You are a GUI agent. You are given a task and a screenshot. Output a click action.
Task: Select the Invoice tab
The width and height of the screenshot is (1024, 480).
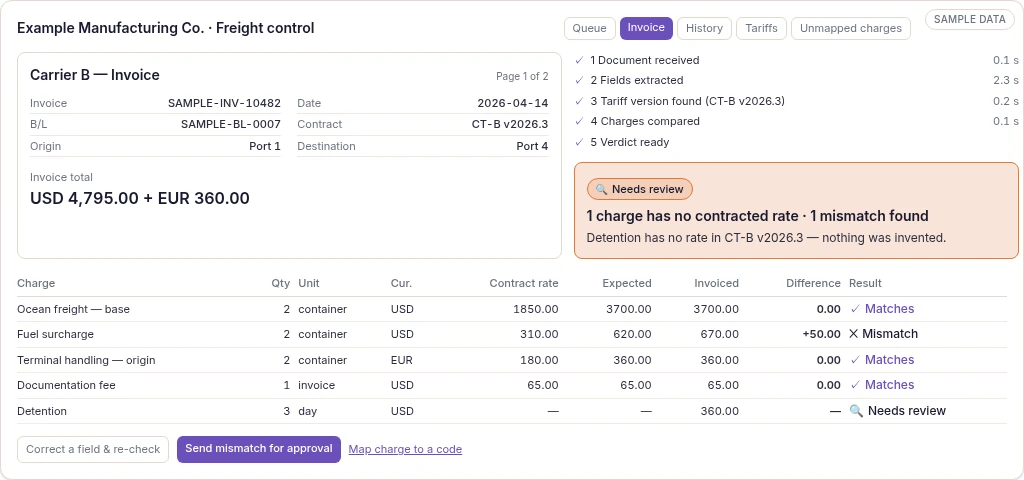(x=646, y=27)
